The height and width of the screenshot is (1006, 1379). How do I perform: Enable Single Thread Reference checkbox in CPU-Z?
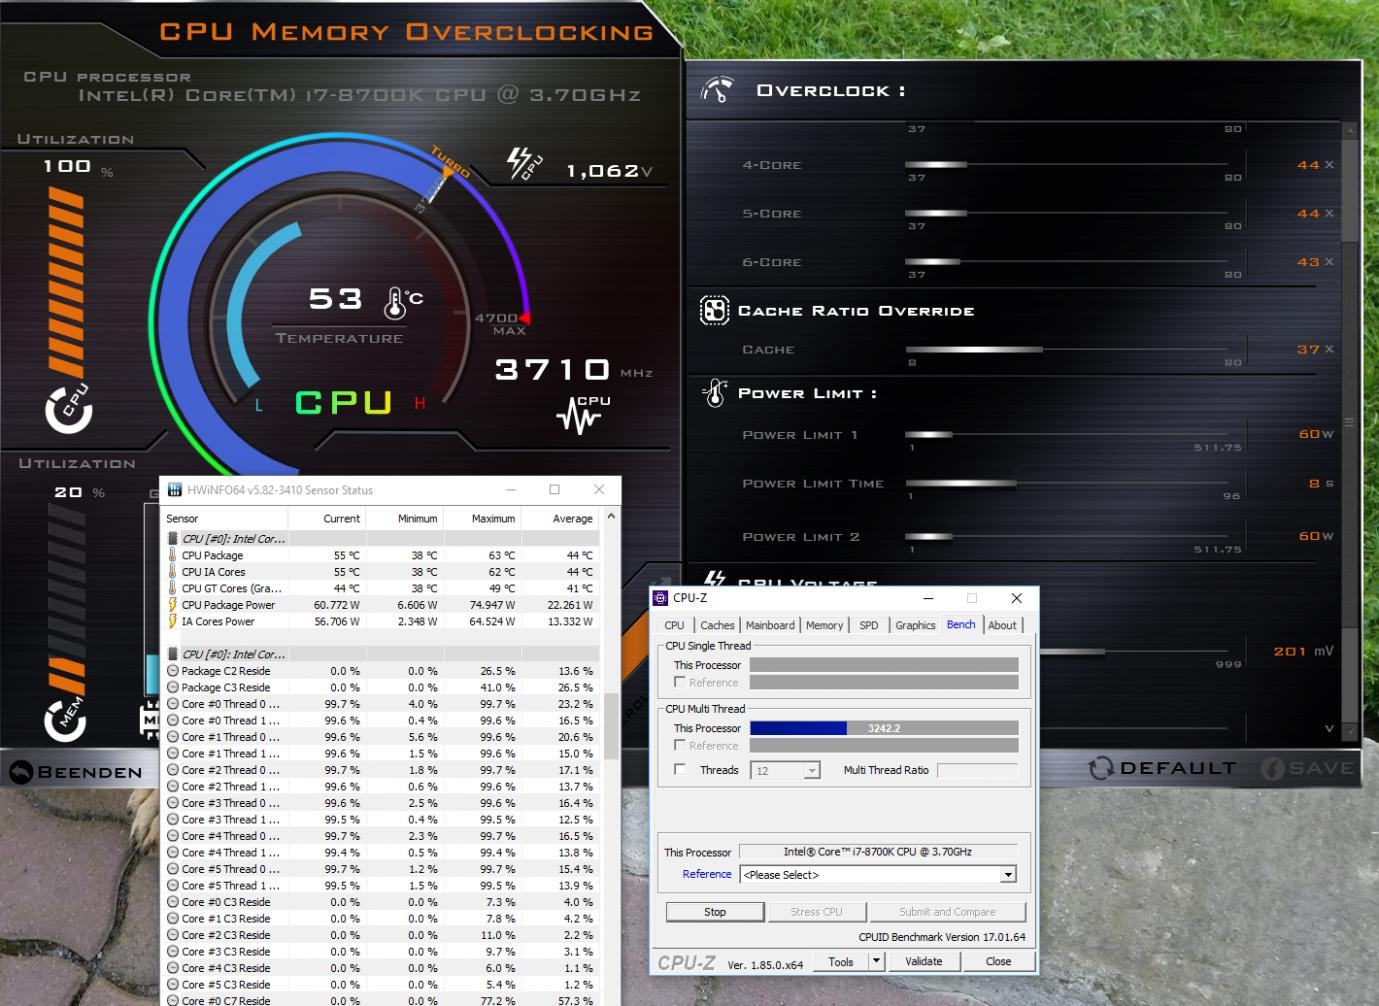[x=680, y=682]
